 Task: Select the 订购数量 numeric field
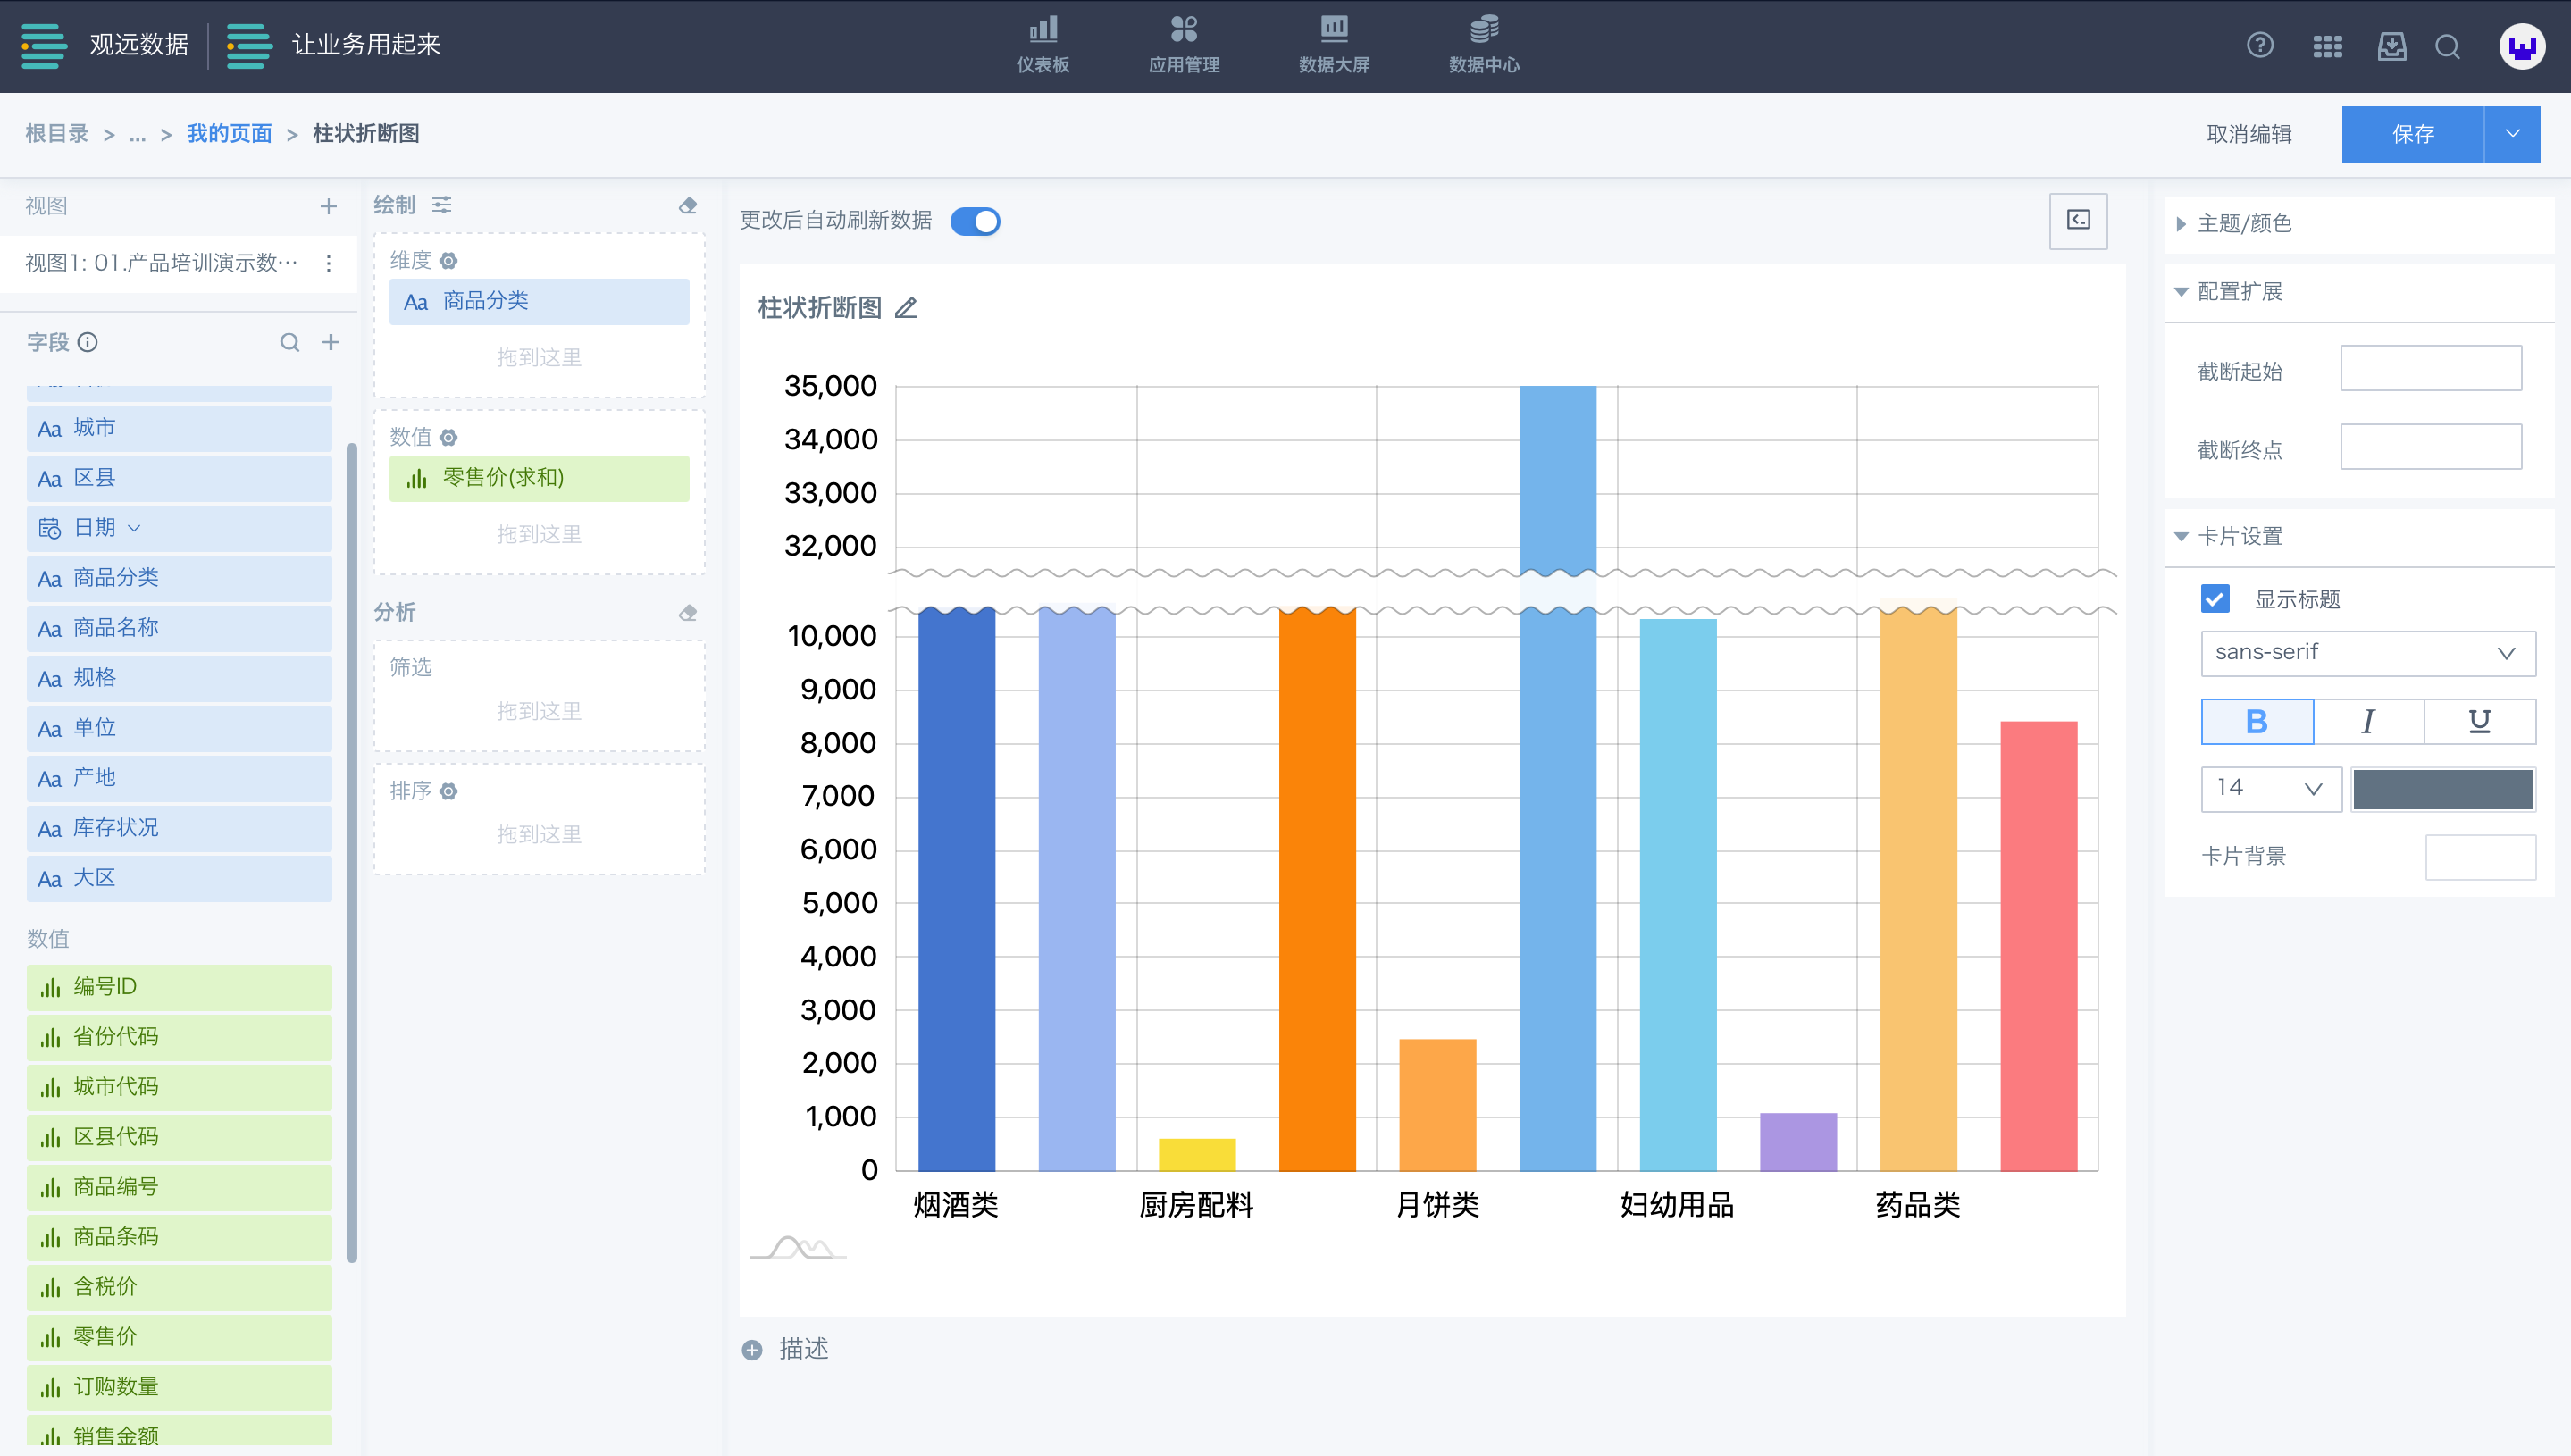point(179,1387)
